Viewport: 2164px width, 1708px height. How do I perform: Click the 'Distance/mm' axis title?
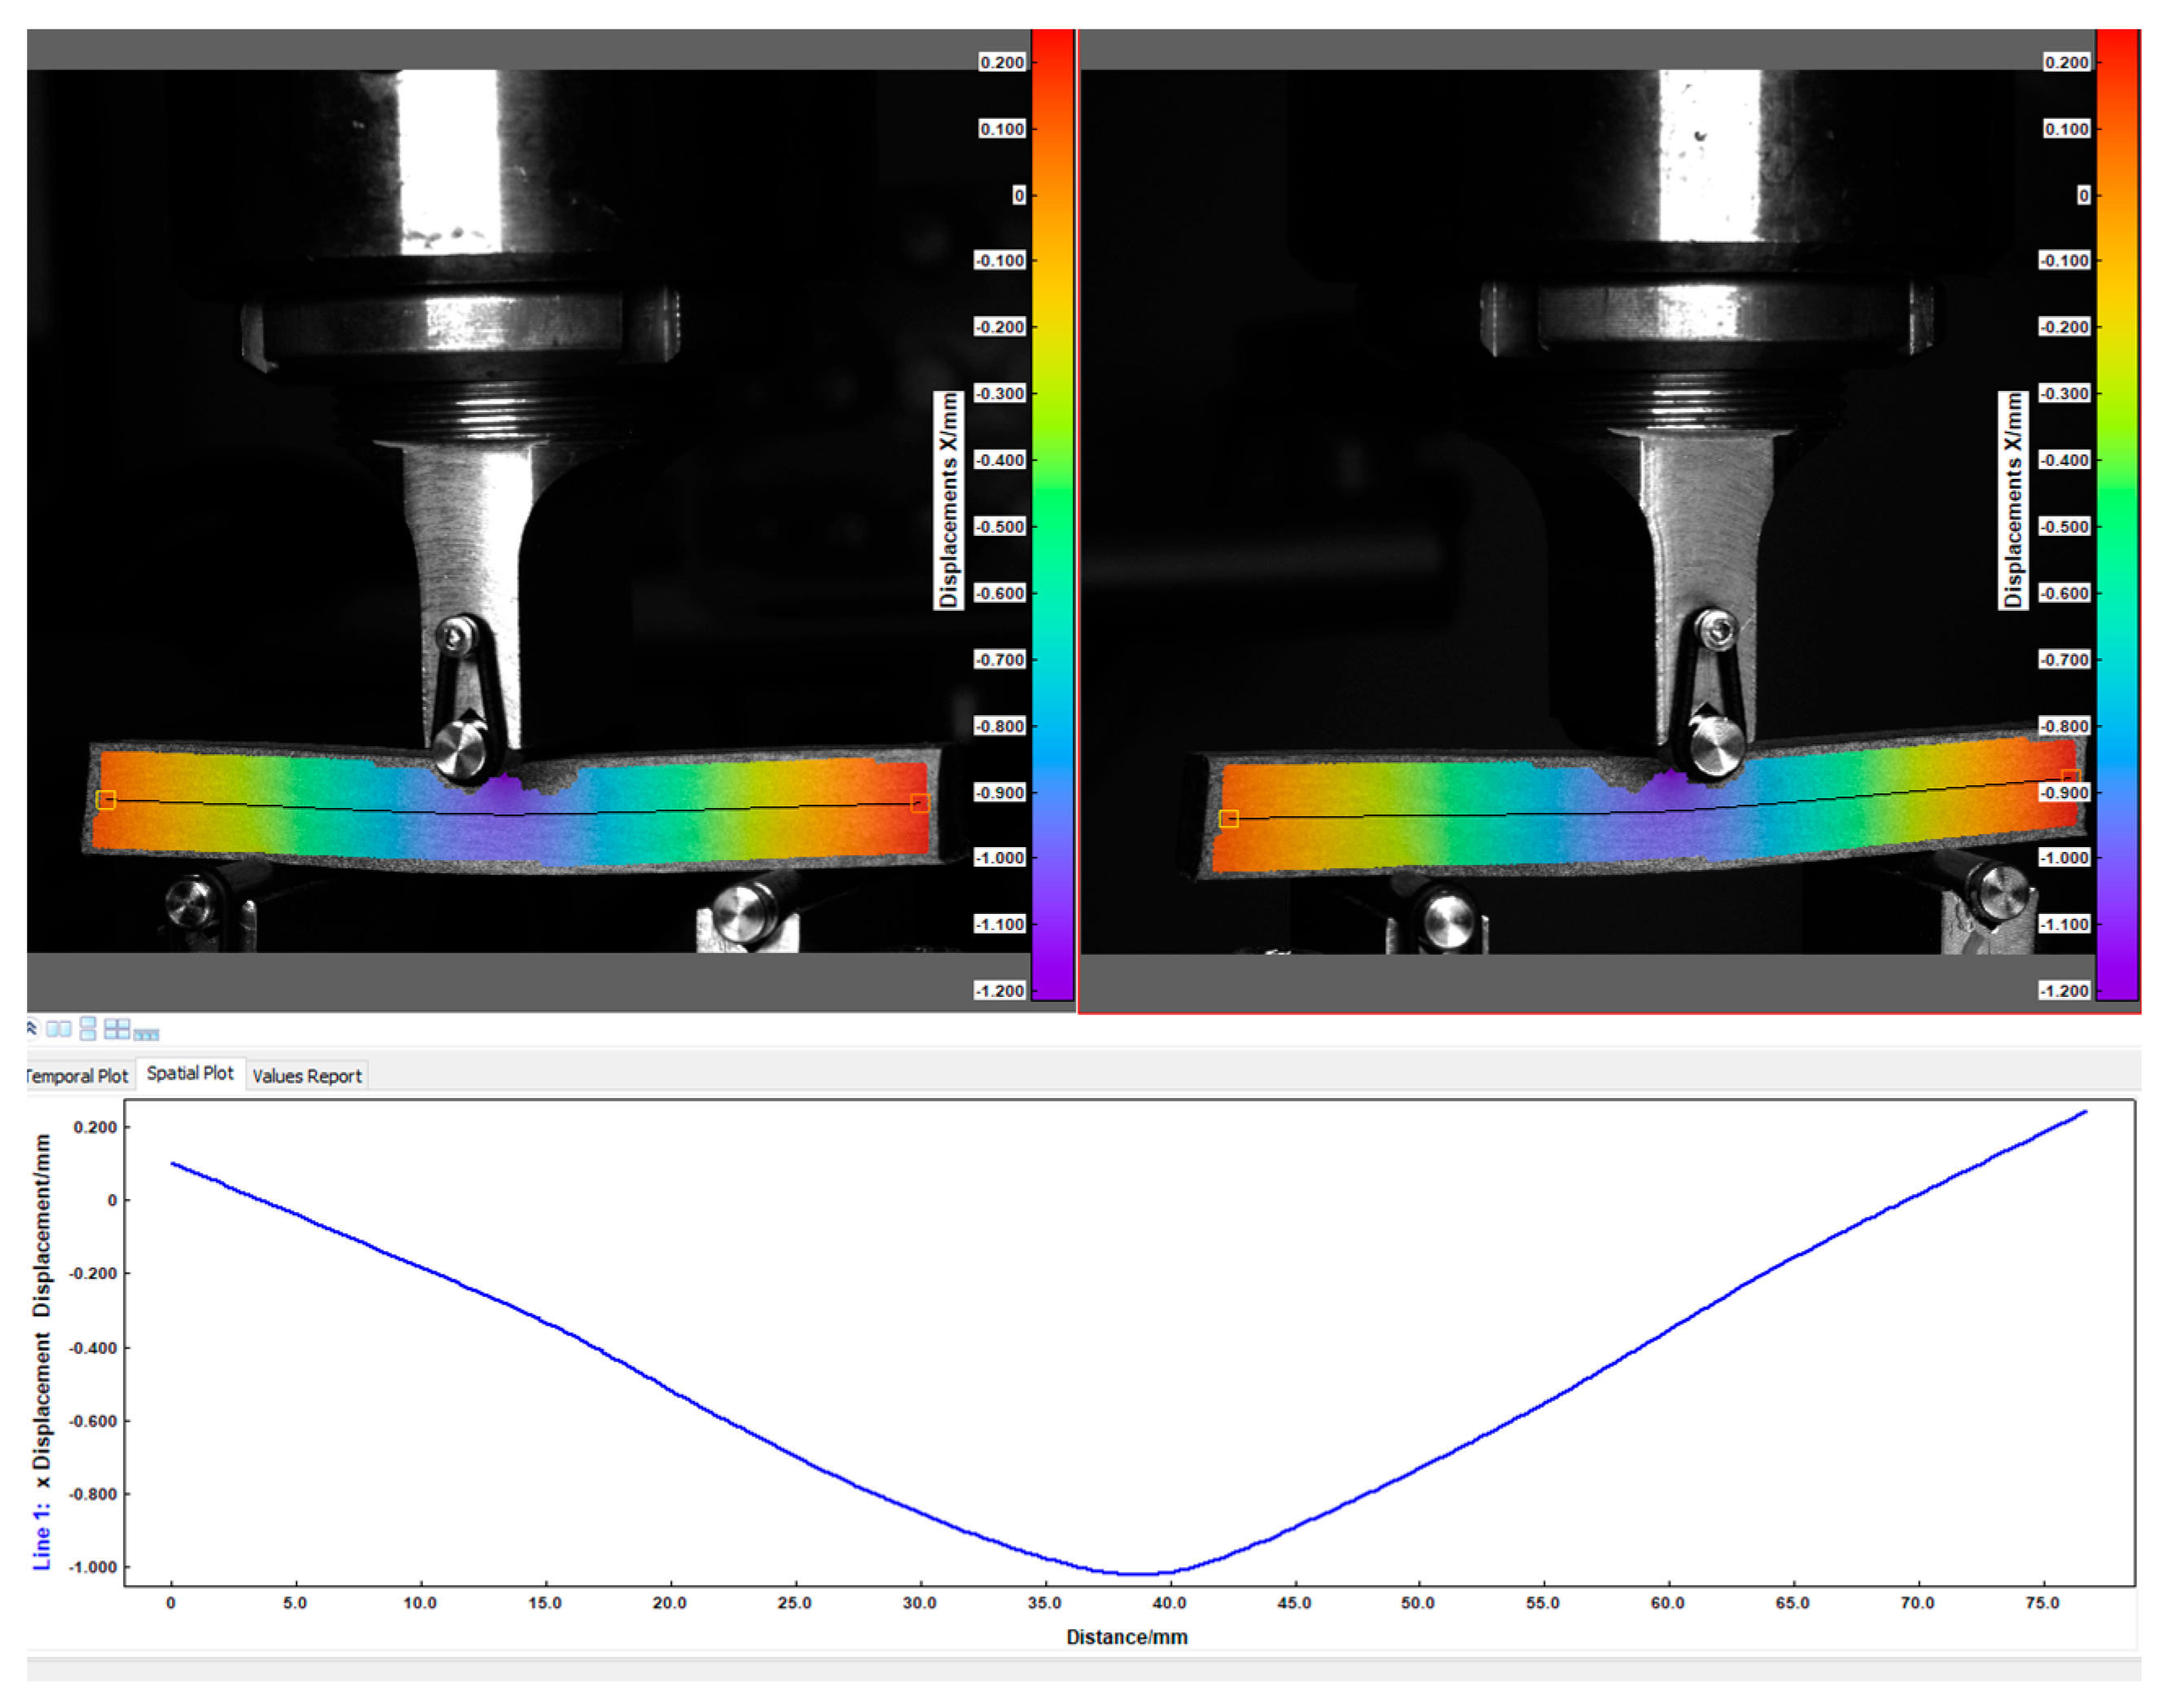point(1126,1637)
